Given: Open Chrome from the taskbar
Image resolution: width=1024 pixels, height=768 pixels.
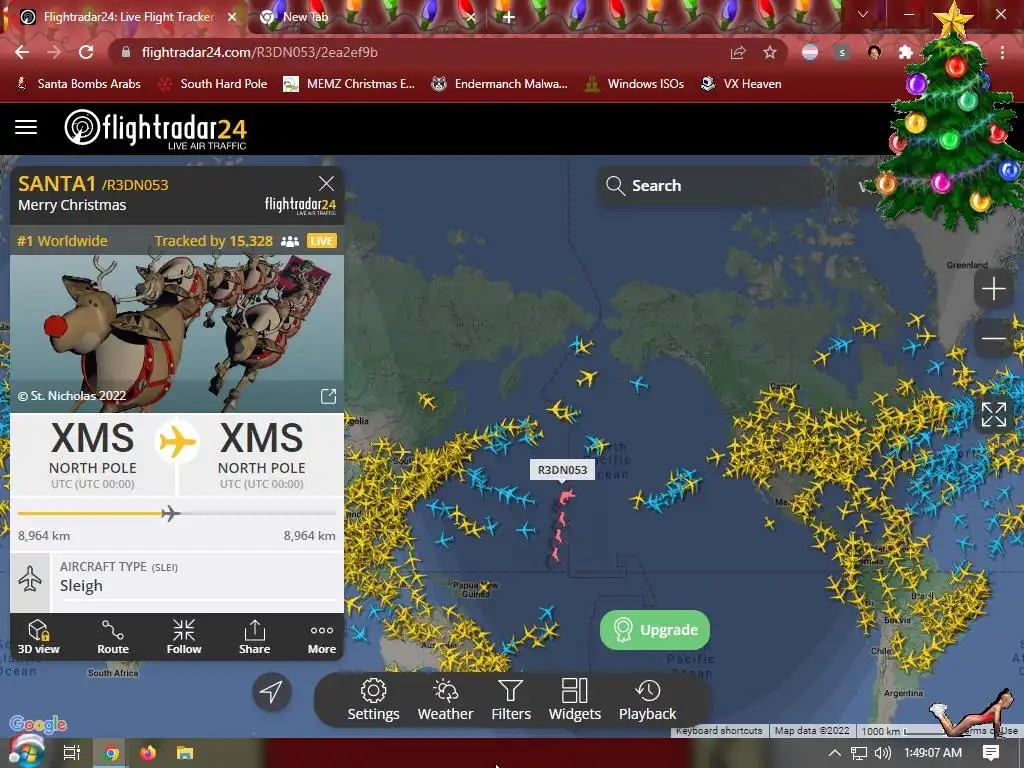Looking at the screenshot, I should (111, 753).
